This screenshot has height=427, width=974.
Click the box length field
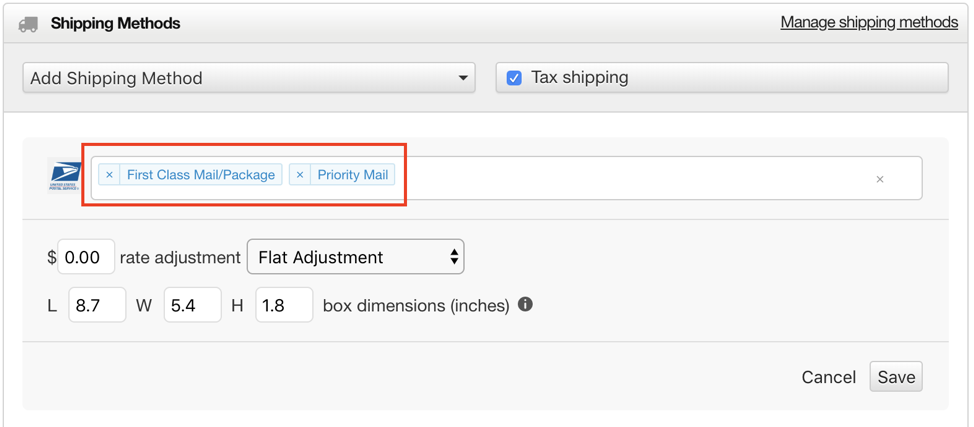click(x=98, y=305)
